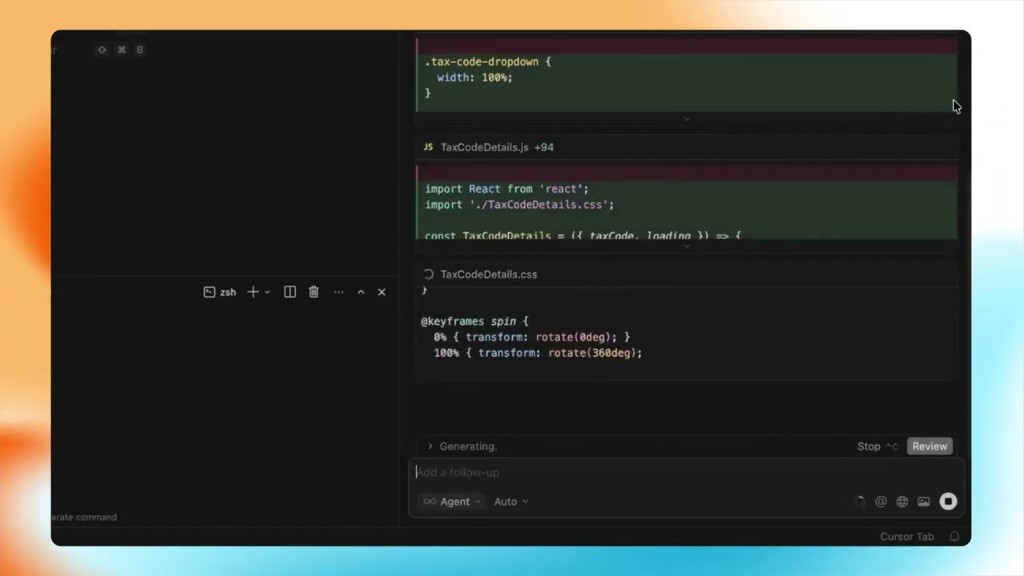Click the Add a follow-up input field
The image size is (1024, 576).
pos(600,471)
